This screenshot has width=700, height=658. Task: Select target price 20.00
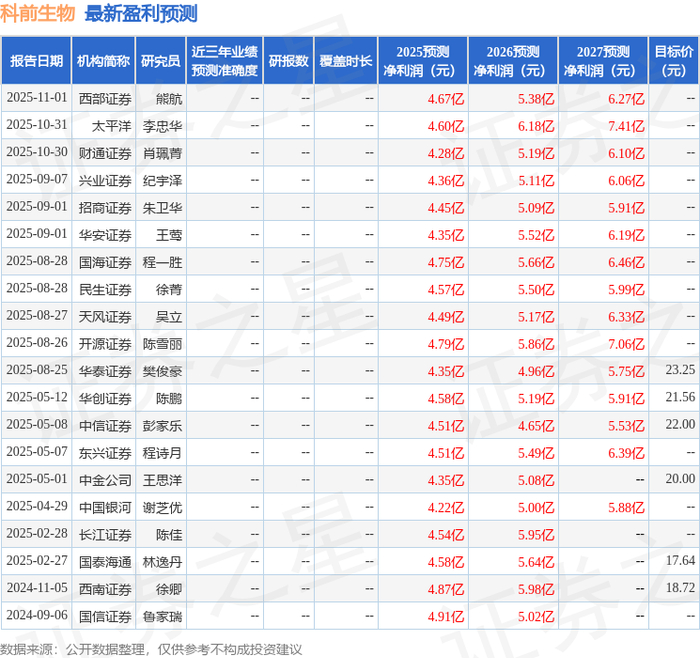pos(680,479)
